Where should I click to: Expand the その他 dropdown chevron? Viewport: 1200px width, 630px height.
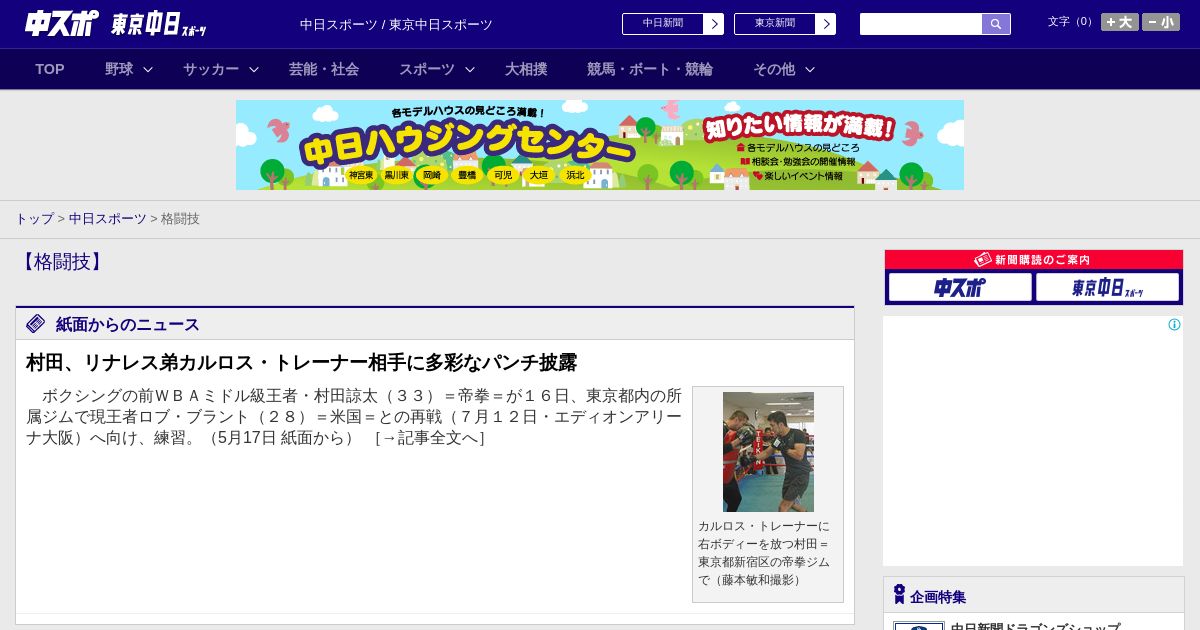[x=810, y=69]
